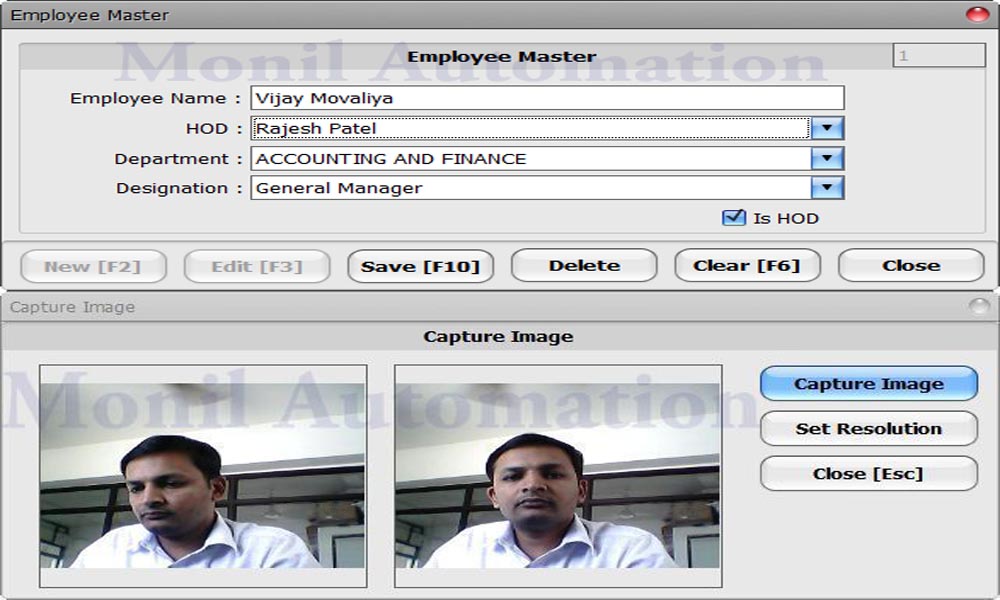
Task: Click the gray Capture Image window orb
Action: 979,306
